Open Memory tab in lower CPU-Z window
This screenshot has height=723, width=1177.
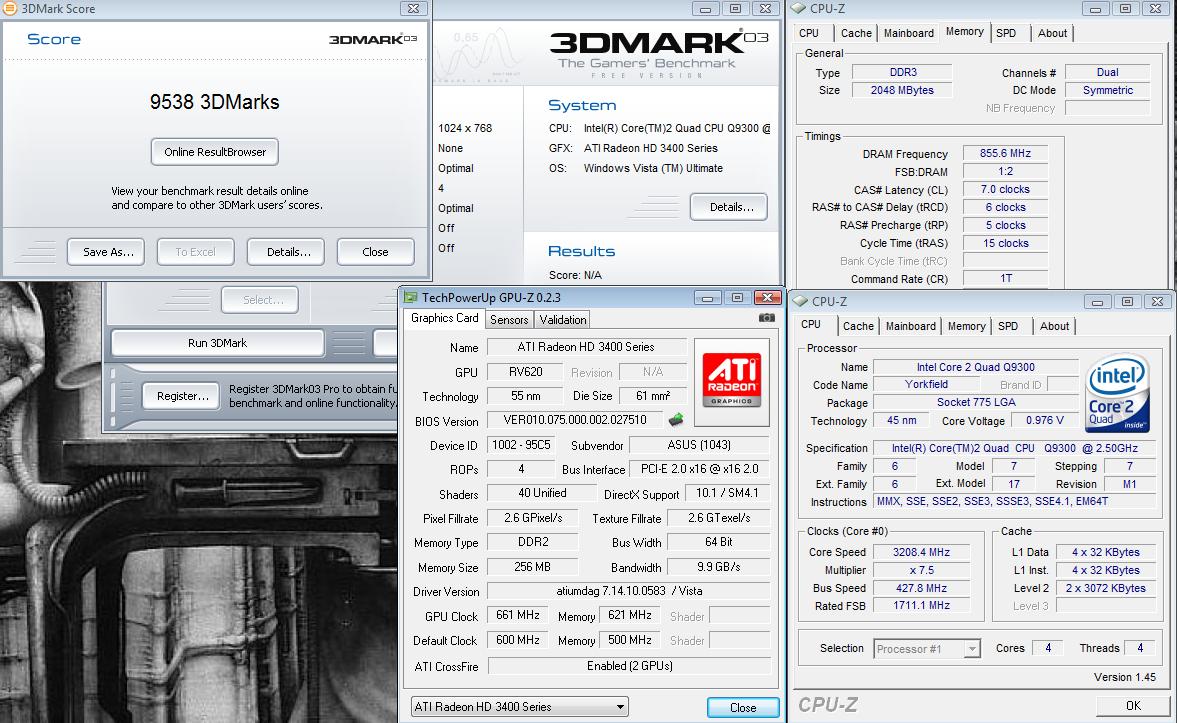[966, 326]
